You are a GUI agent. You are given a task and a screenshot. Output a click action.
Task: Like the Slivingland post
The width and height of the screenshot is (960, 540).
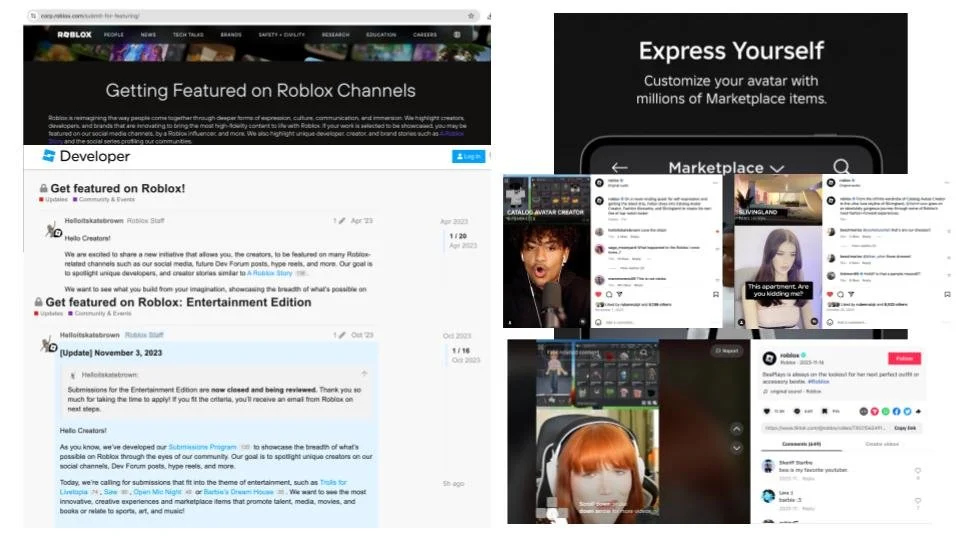coord(830,294)
